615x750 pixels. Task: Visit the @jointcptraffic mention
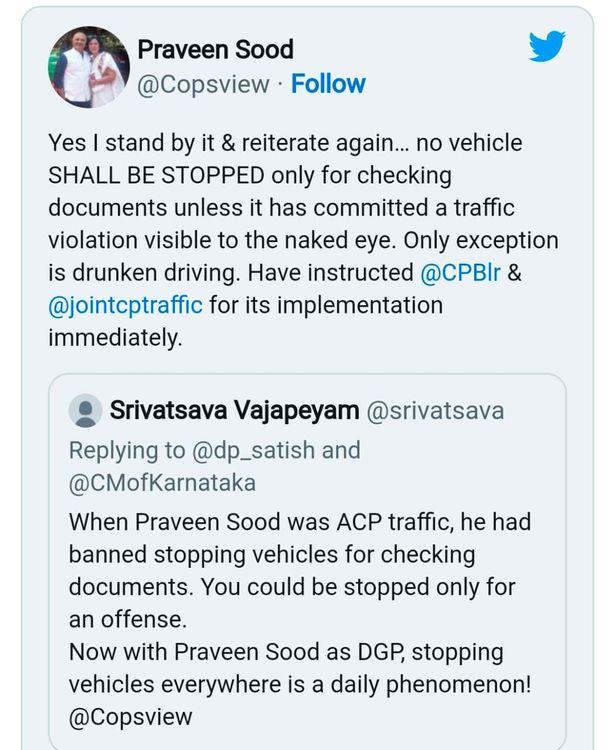coord(125,304)
